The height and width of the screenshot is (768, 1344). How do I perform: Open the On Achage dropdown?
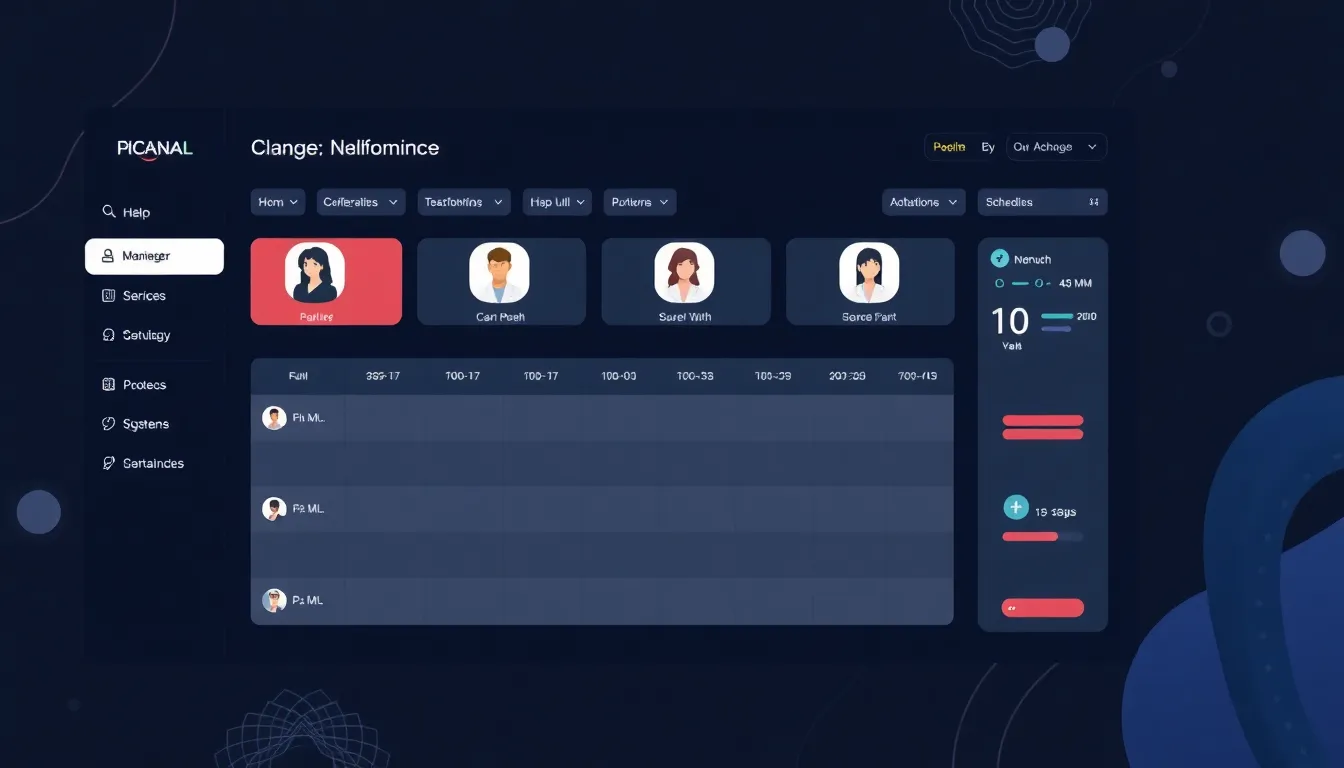[1056, 147]
